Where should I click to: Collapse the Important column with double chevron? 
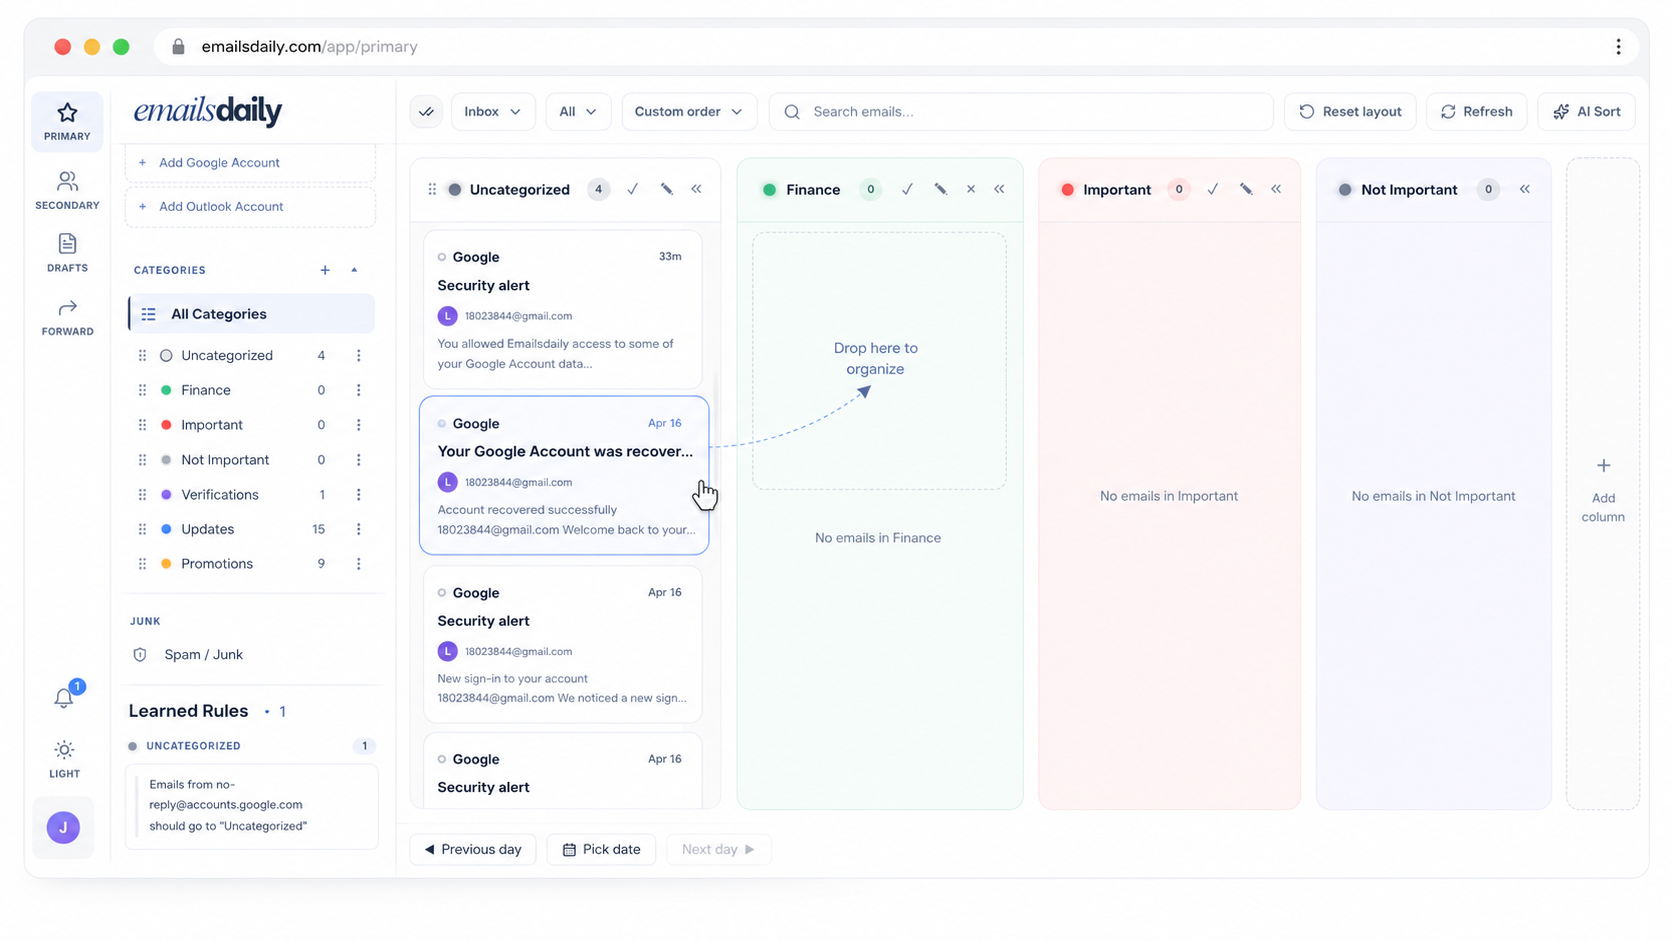[x=1276, y=189]
